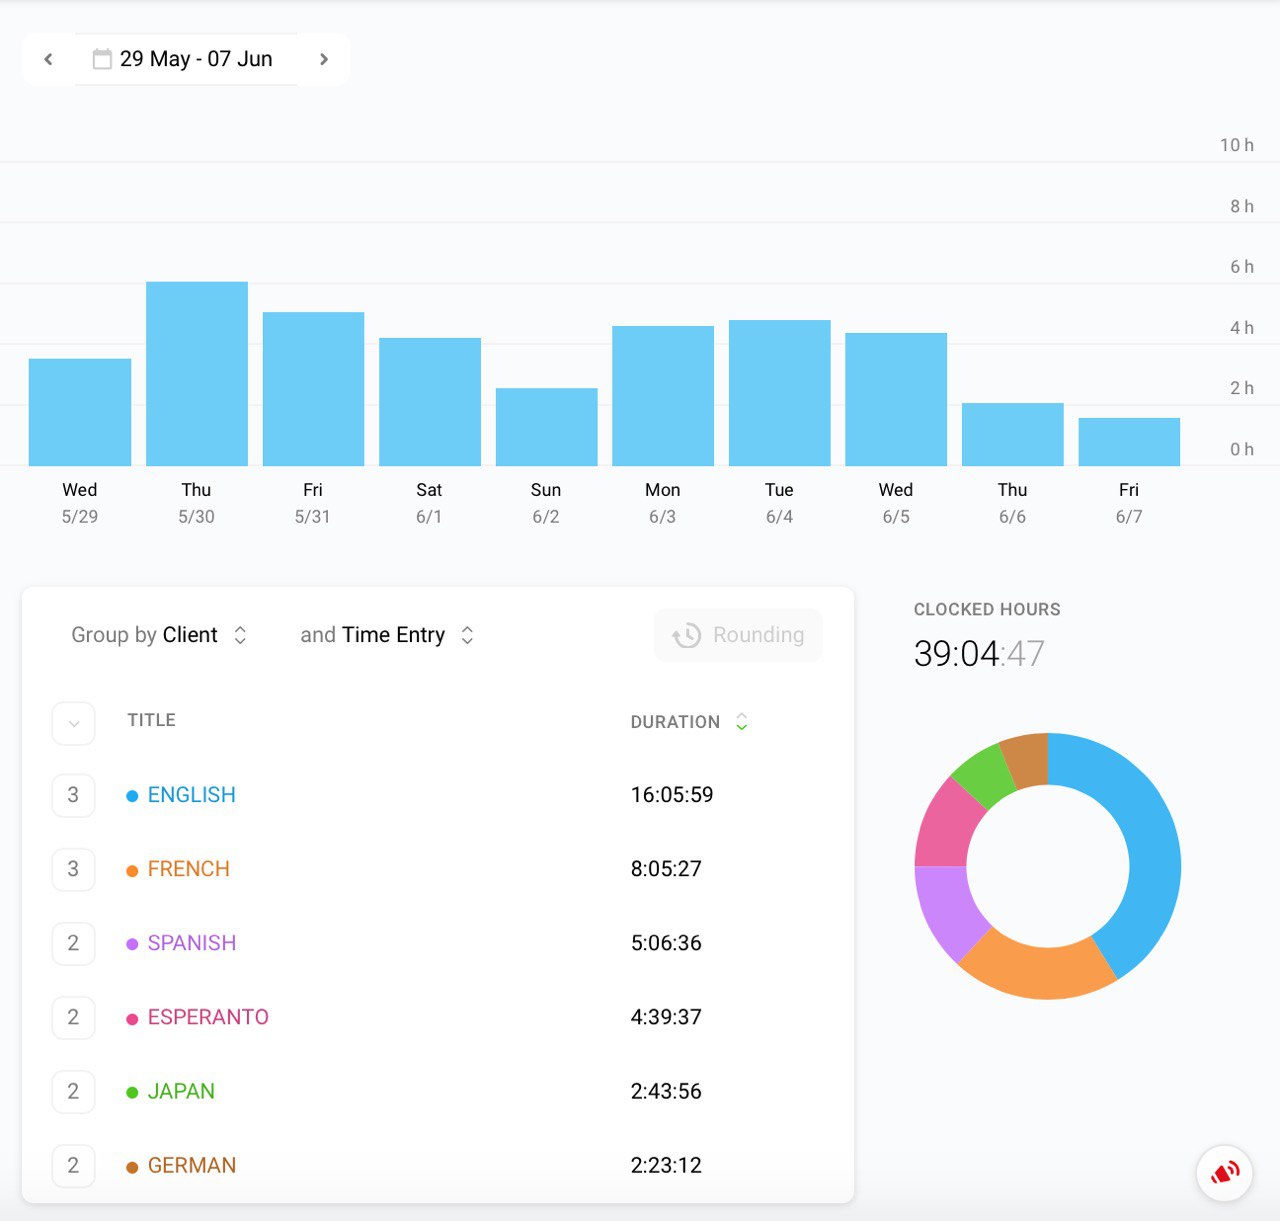Click the 2:23:12 duration for GERMAN

click(x=666, y=1165)
